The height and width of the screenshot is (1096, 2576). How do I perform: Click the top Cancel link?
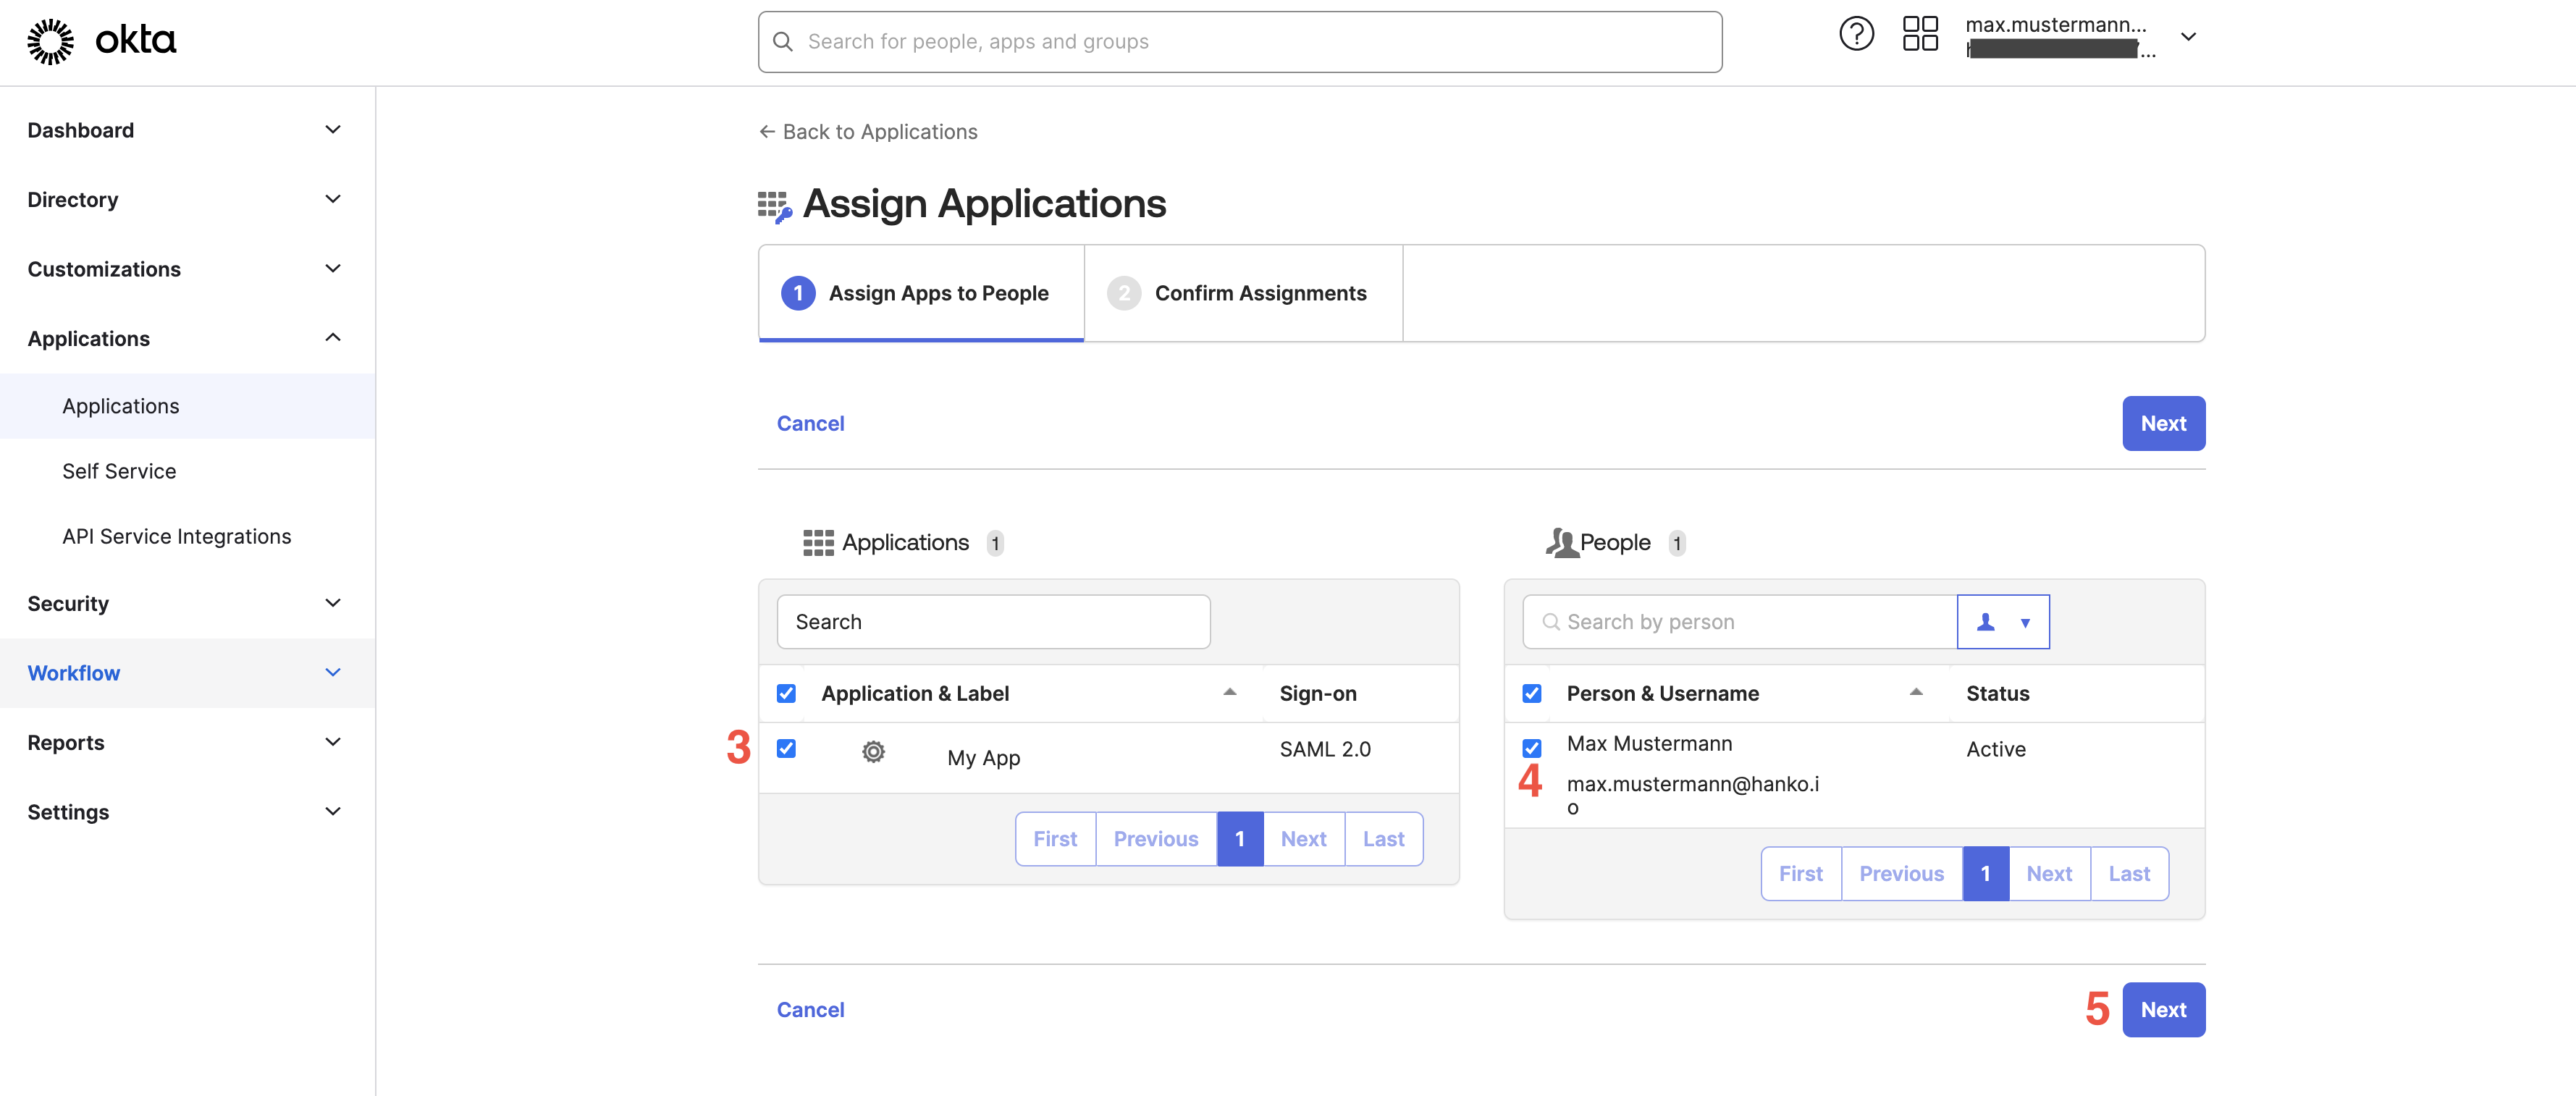pos(810,424)
